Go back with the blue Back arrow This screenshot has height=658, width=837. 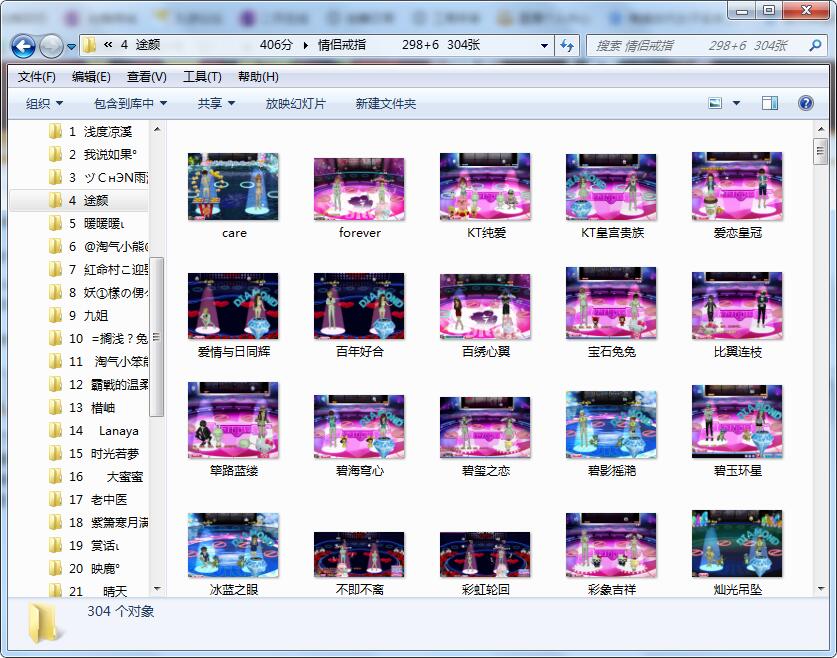pyautogui.click(x=23, y=46)
